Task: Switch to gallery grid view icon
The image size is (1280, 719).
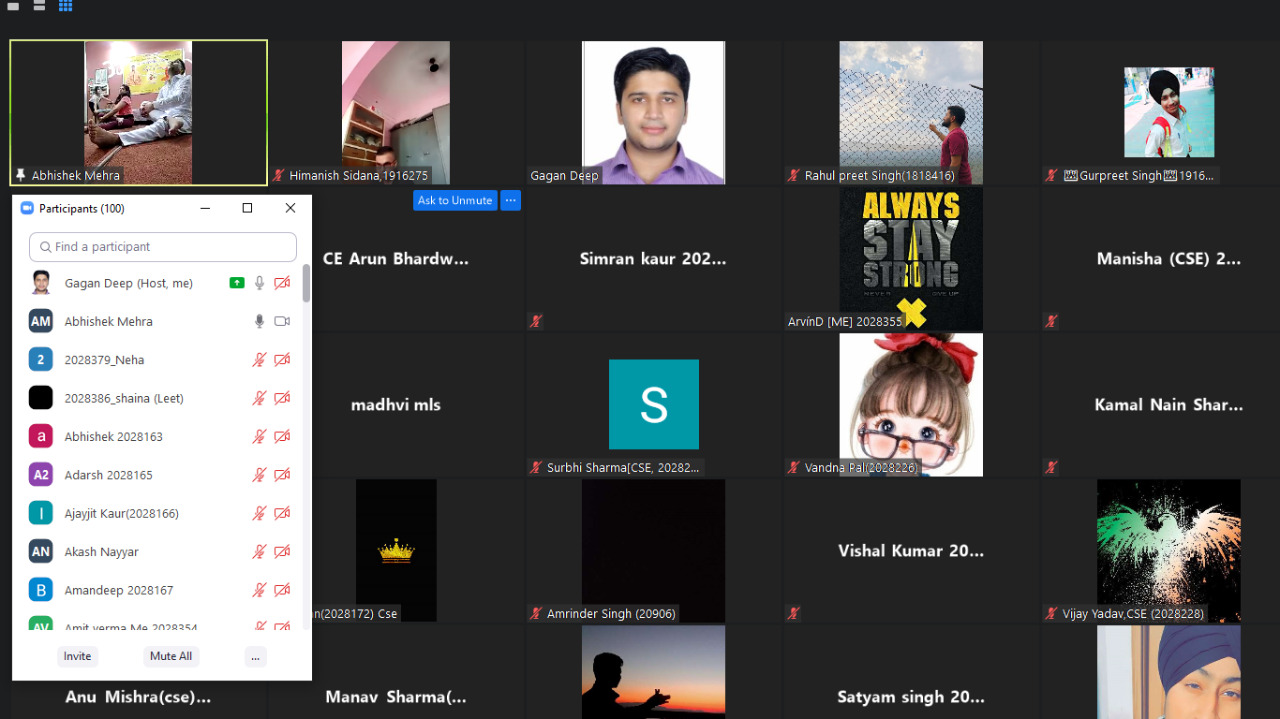Action: pyautogui.click(x=65, y=5)
